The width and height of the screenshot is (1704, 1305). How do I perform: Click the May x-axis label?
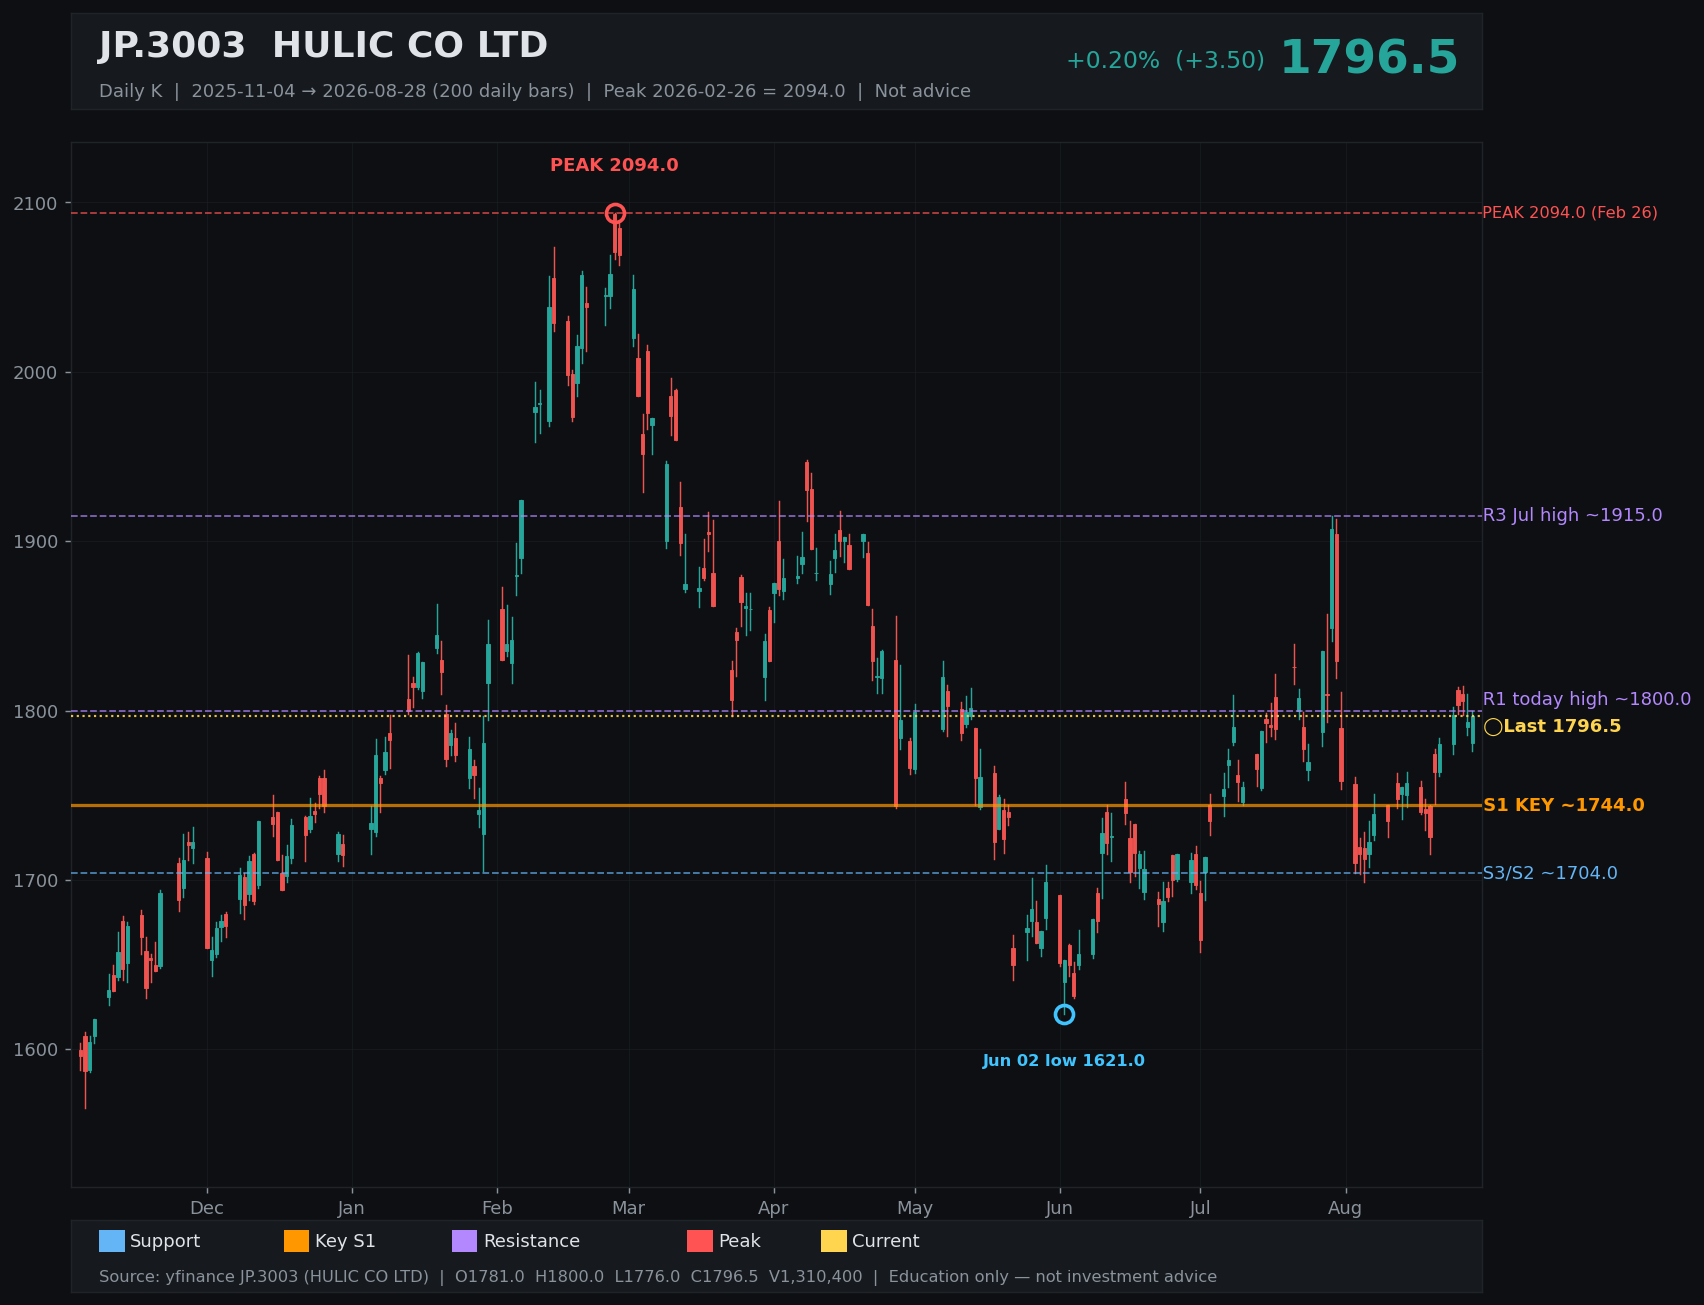915,1208
